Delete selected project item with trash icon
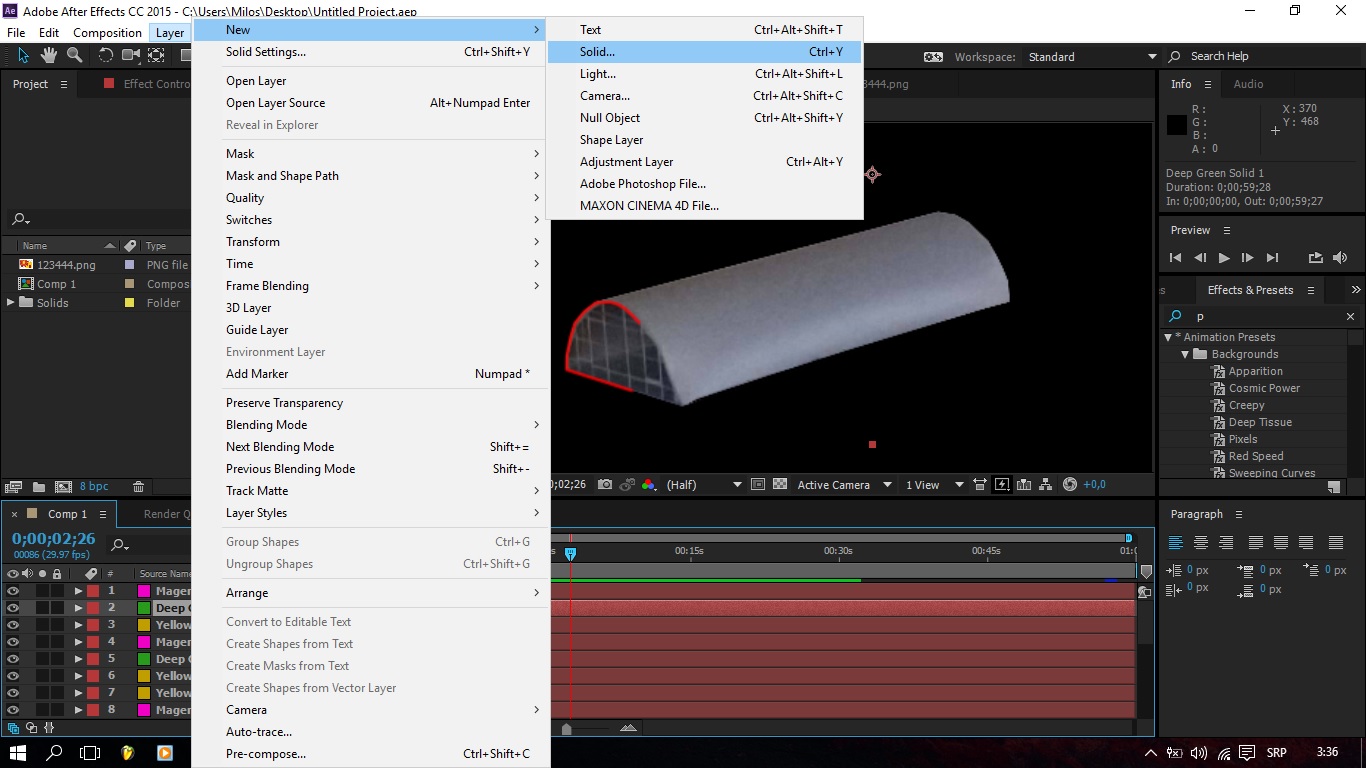The width and height of the screenshot is (1366, 768). (x=138, y=487)
